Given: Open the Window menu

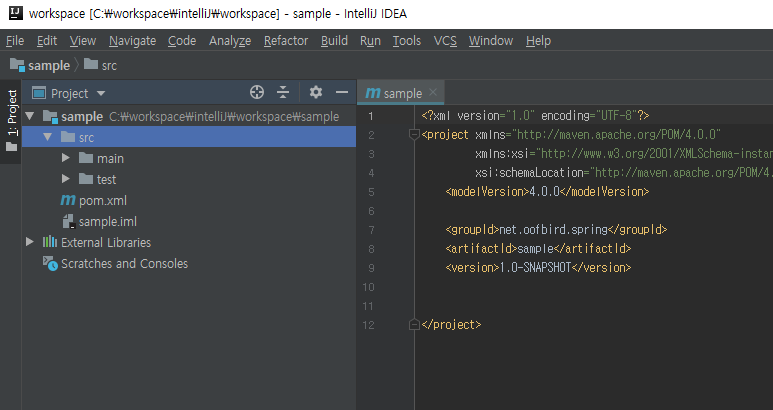Looking at the screenshot, I should (x=491, y=41).
